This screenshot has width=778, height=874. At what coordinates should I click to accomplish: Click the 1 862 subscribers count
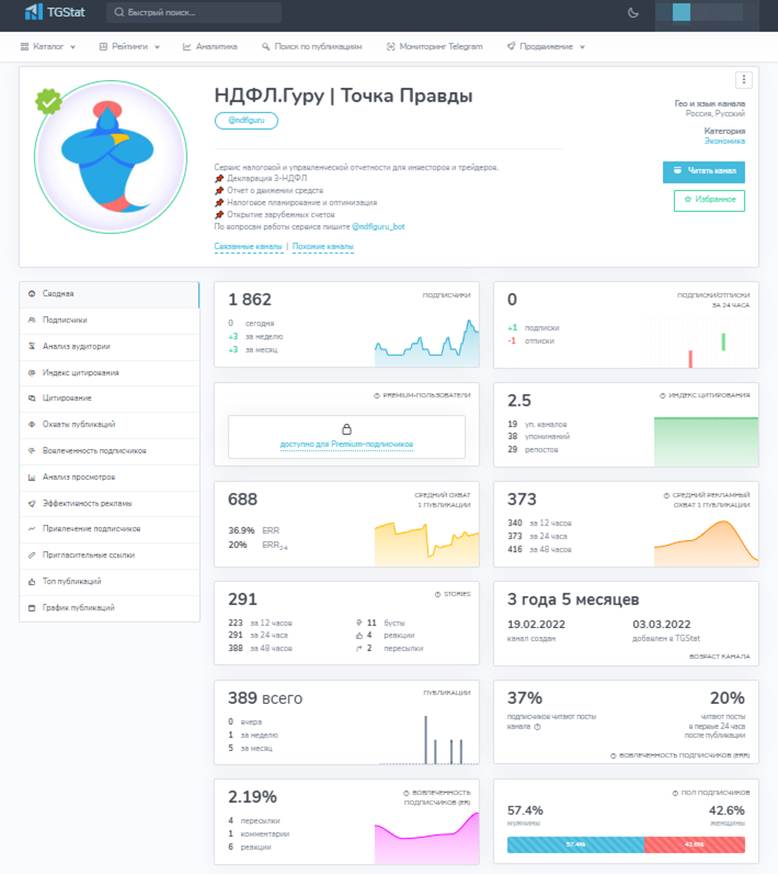pyautogui.click(x=250, y=300)
